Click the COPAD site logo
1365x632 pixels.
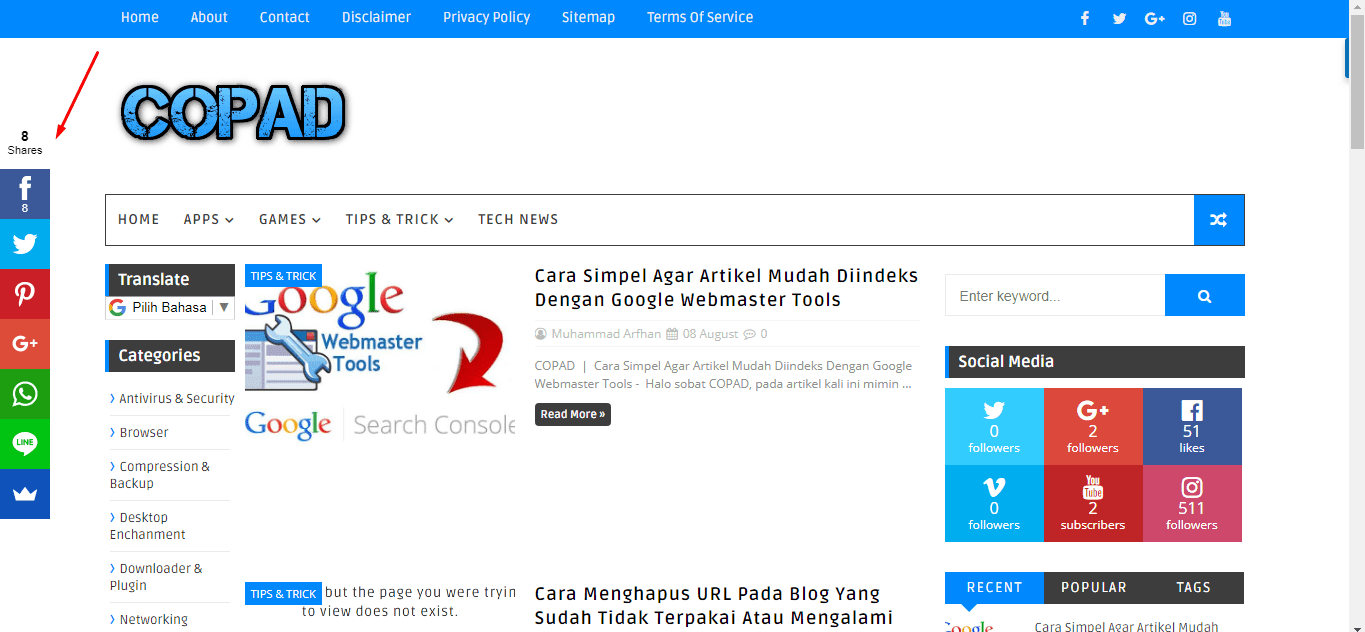(x=234, y=111)
